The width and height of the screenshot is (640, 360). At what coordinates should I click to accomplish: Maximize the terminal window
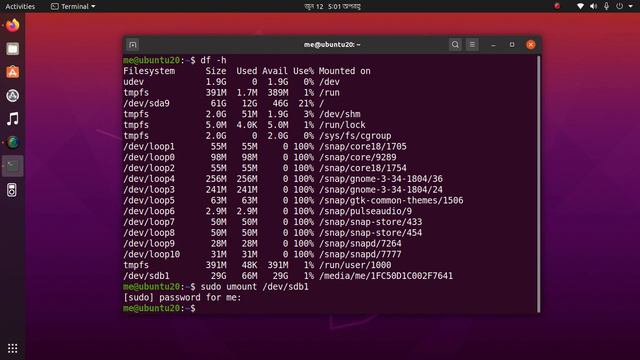click(512, 44)
